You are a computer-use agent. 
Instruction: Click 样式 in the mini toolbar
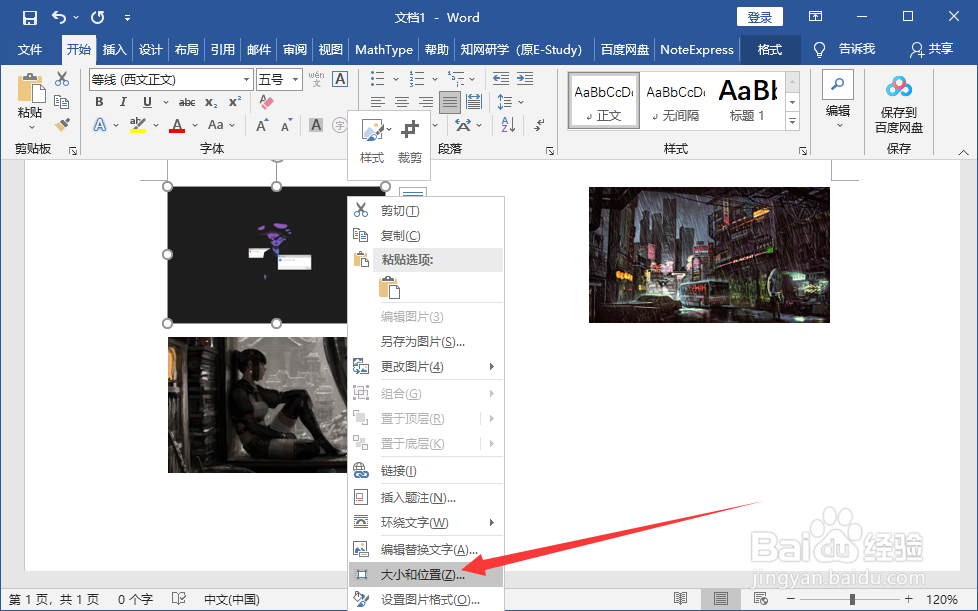tap(372, 141)
